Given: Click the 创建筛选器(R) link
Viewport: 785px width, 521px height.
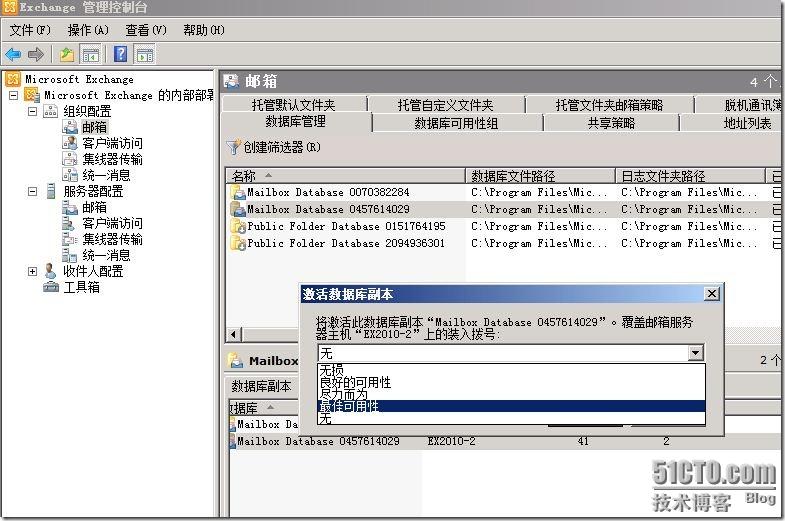Looking at the screenshot, I should click(282, 147).
